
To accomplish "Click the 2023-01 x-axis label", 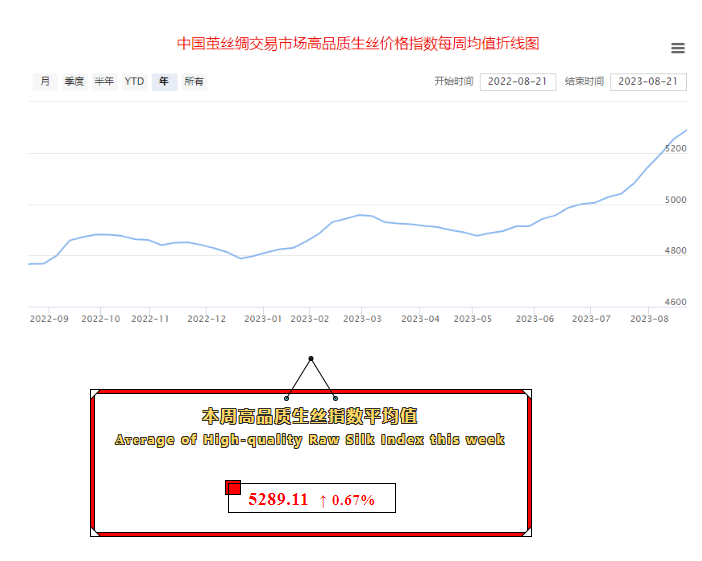I will tap(264, 319).
